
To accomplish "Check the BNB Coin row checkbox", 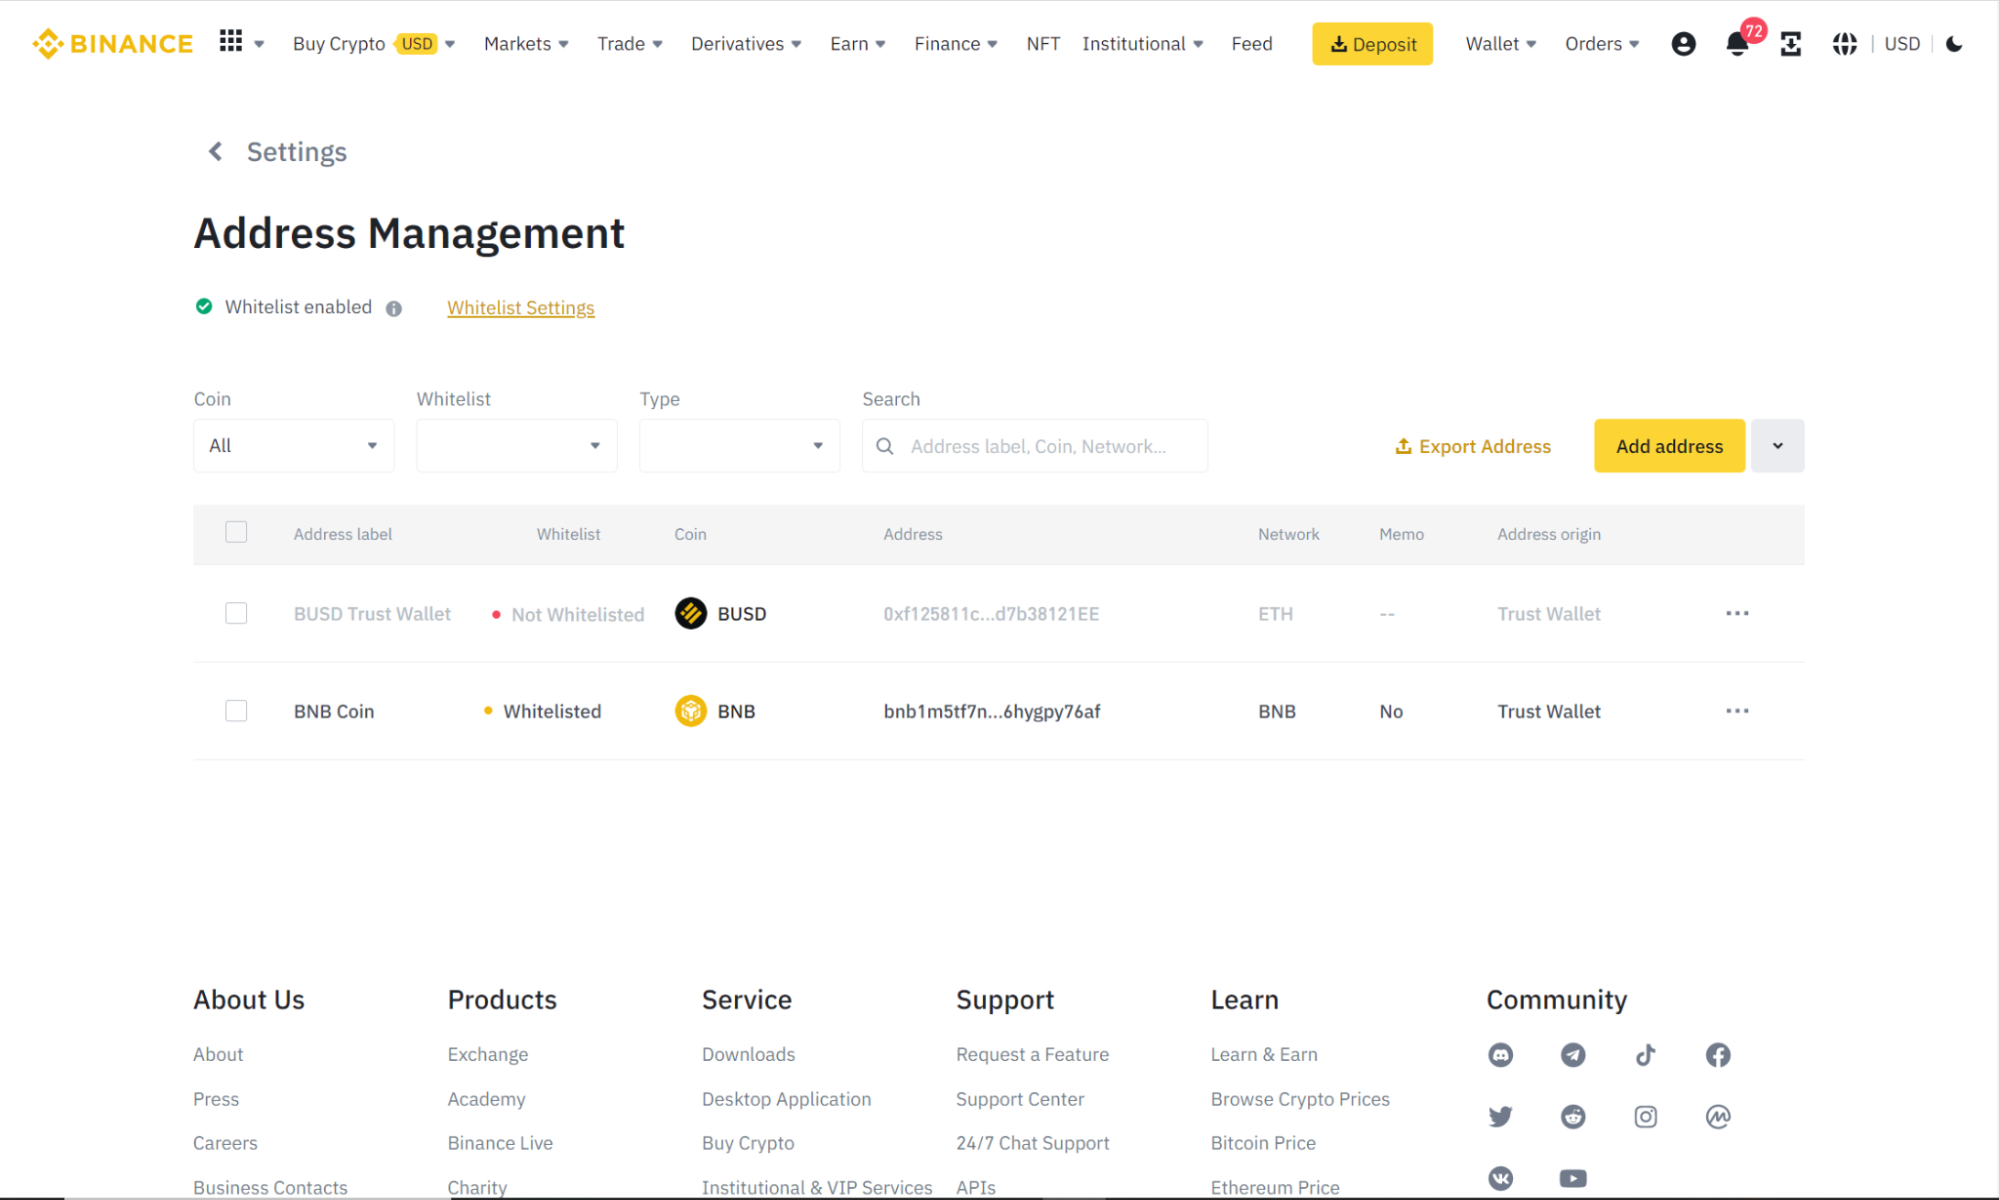I will tap(236, 711).
